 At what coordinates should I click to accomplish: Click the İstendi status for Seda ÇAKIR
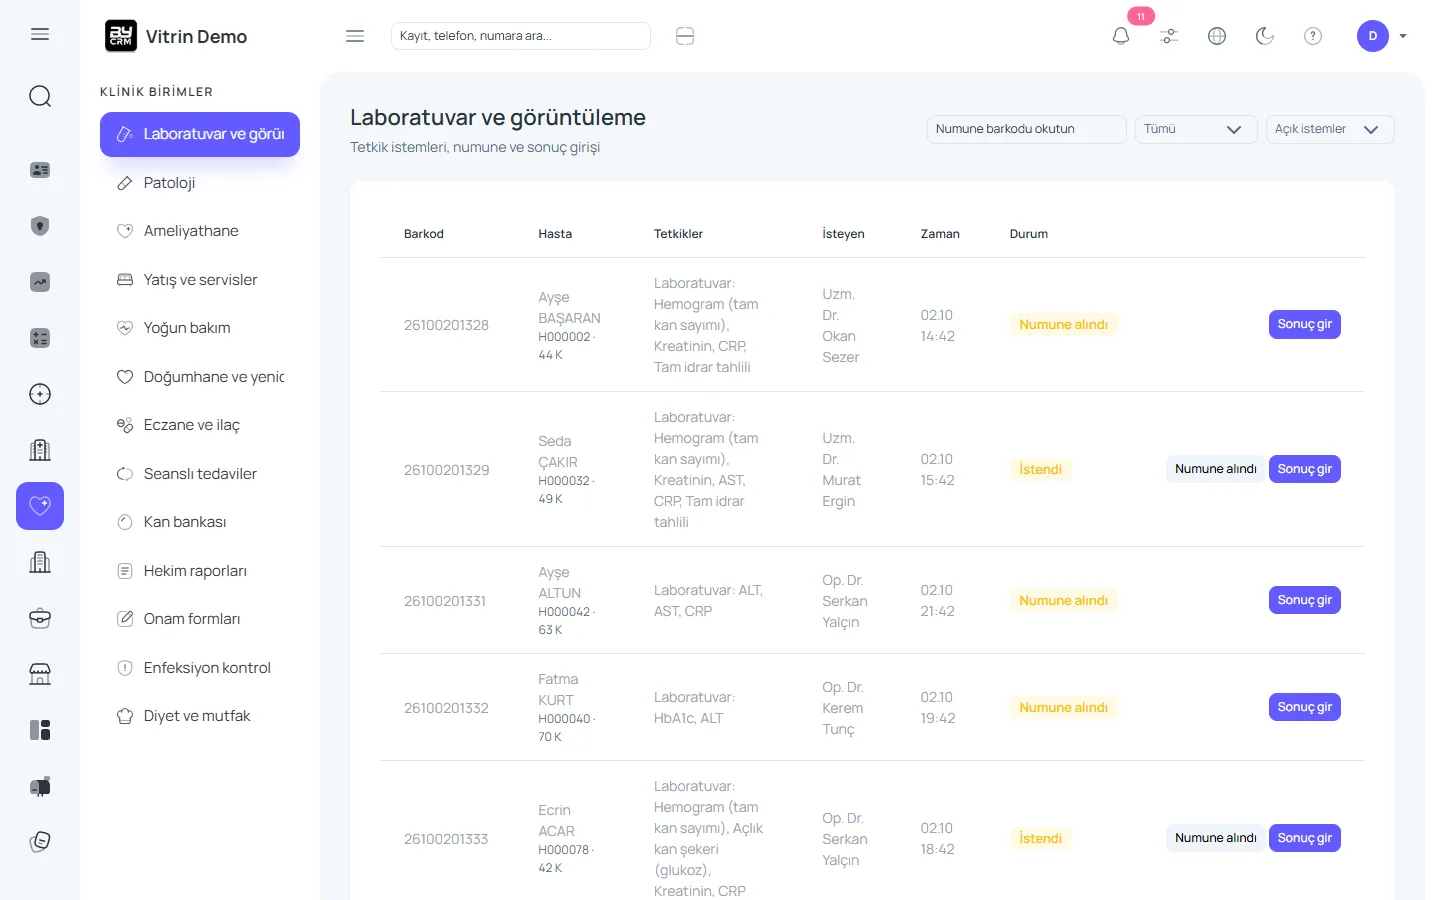1041,469
